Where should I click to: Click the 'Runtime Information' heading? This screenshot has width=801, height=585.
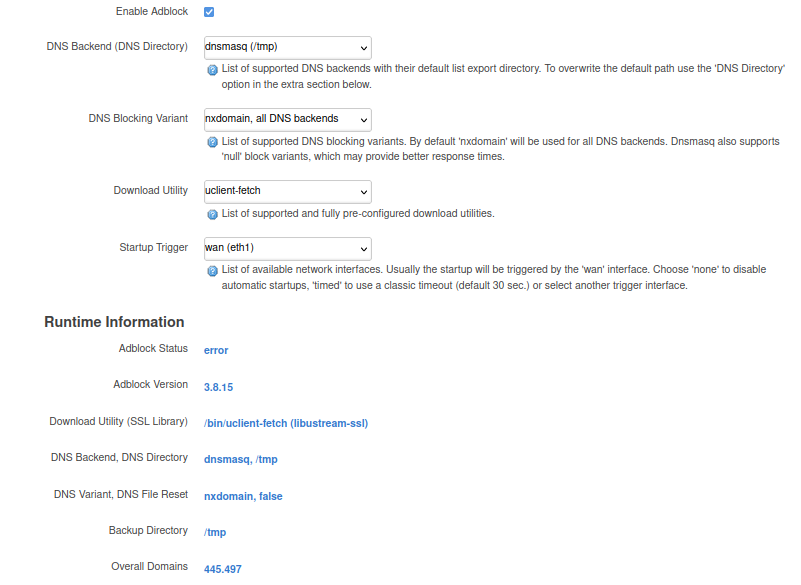click(114, 322)
